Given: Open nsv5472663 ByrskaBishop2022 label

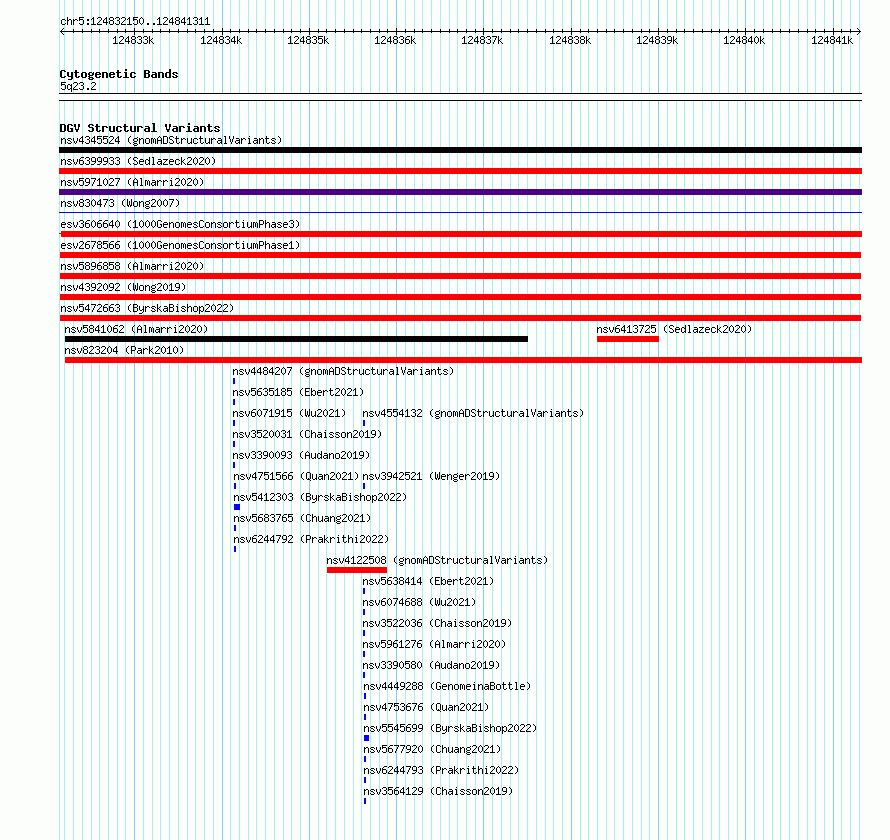Looking at the screenshot, I should [147, 308].
